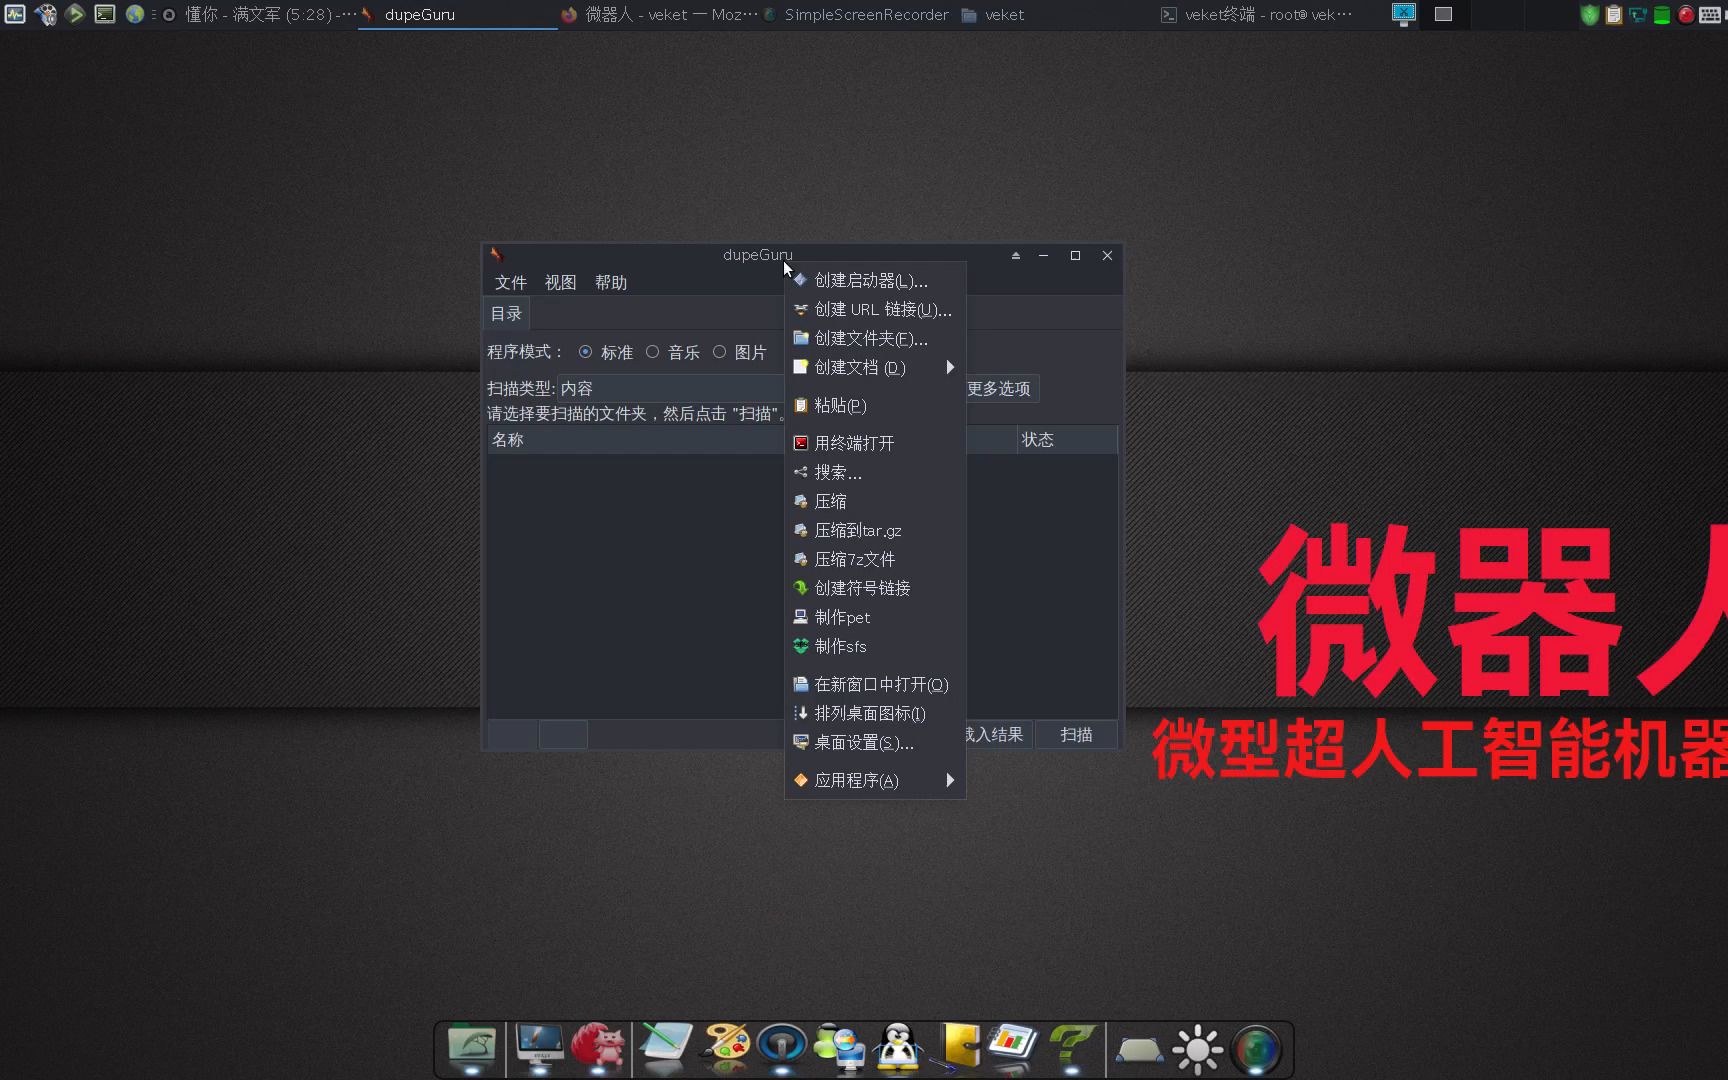Screen dimensions: 1728x1080
Task: Click the network monitors tray icon
Action: point(1637,15)
